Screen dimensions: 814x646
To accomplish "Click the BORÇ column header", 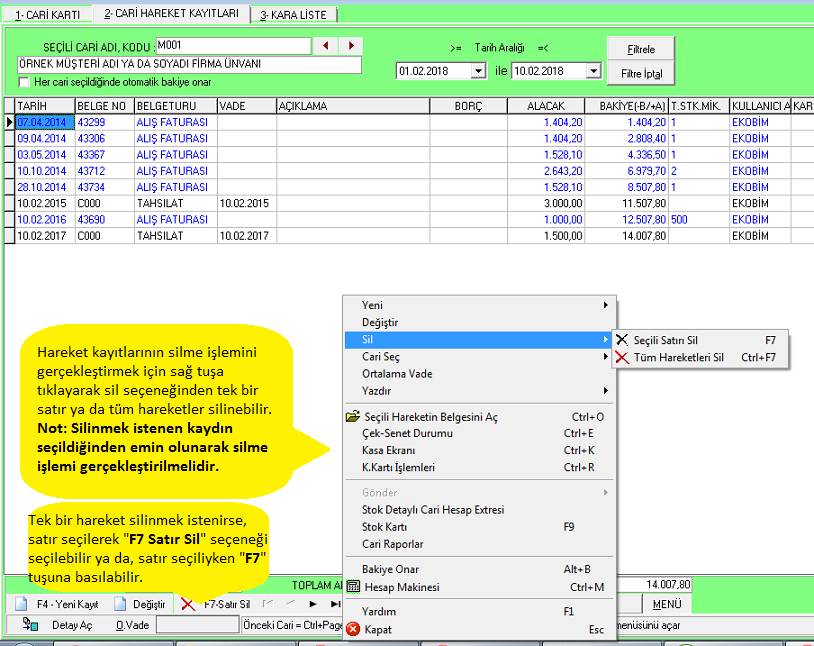I will click(x=469, y=106).
